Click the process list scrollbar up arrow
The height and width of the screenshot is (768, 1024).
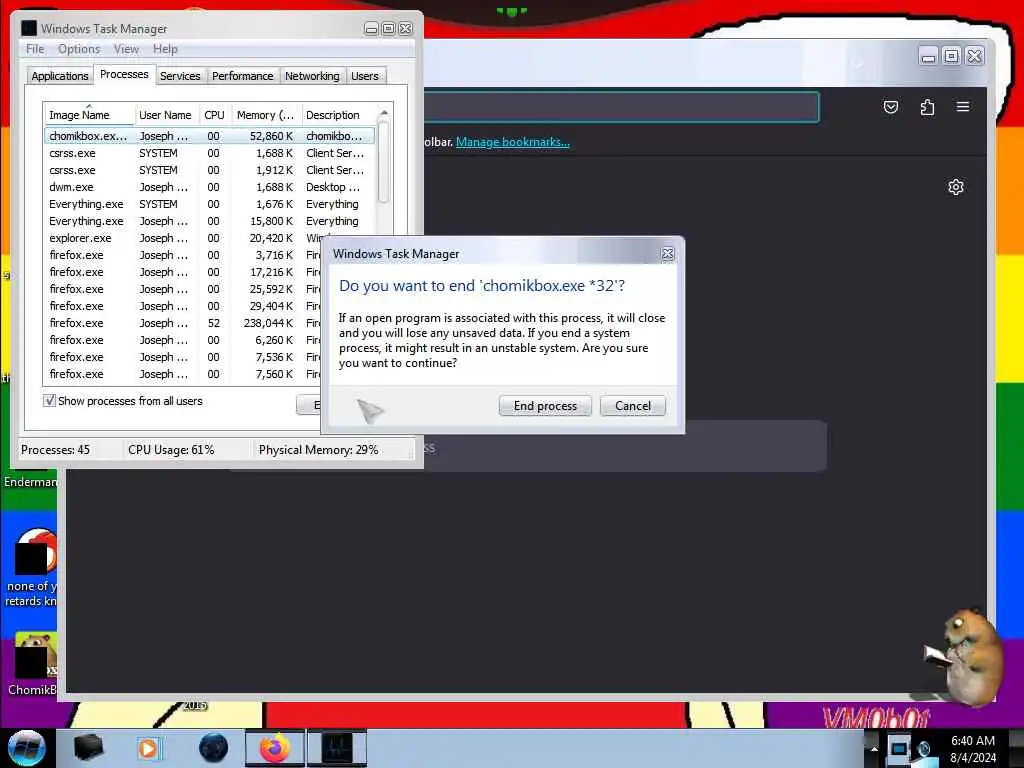(384, 114)
